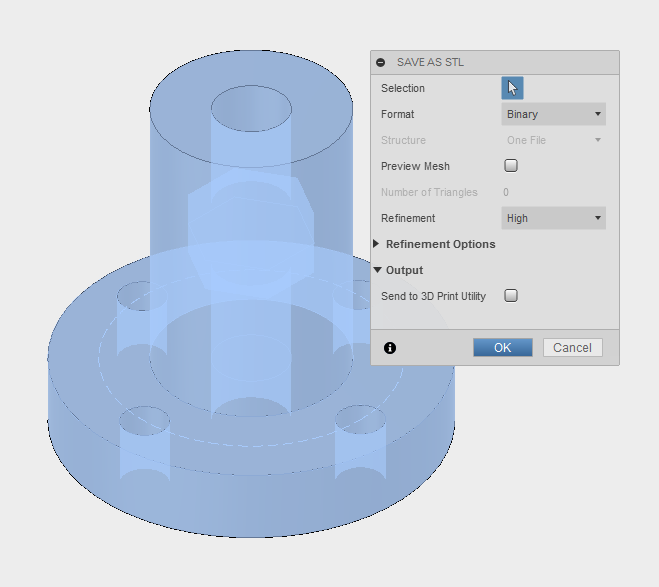Click the Refinement label

pyautogui.click(x=408, y=218)
